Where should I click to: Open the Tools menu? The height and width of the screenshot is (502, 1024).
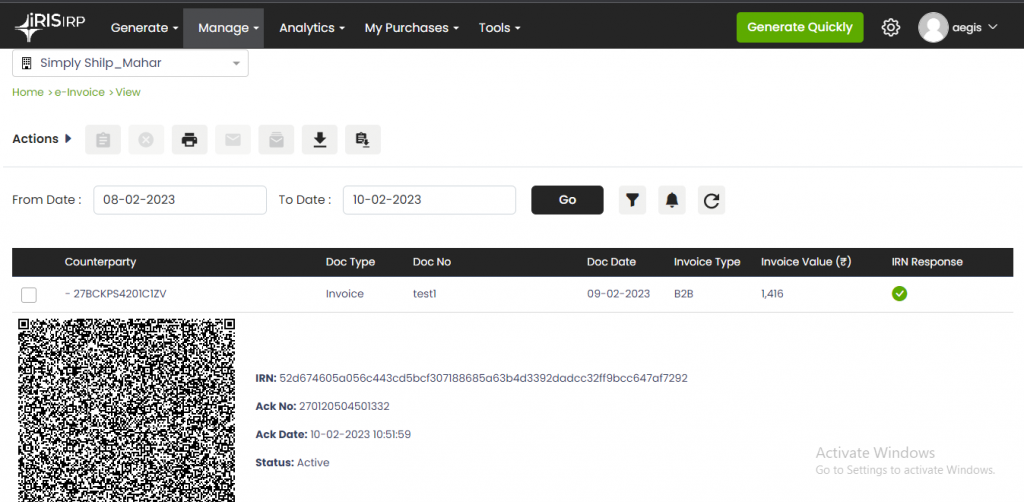[x=500, y=28]
